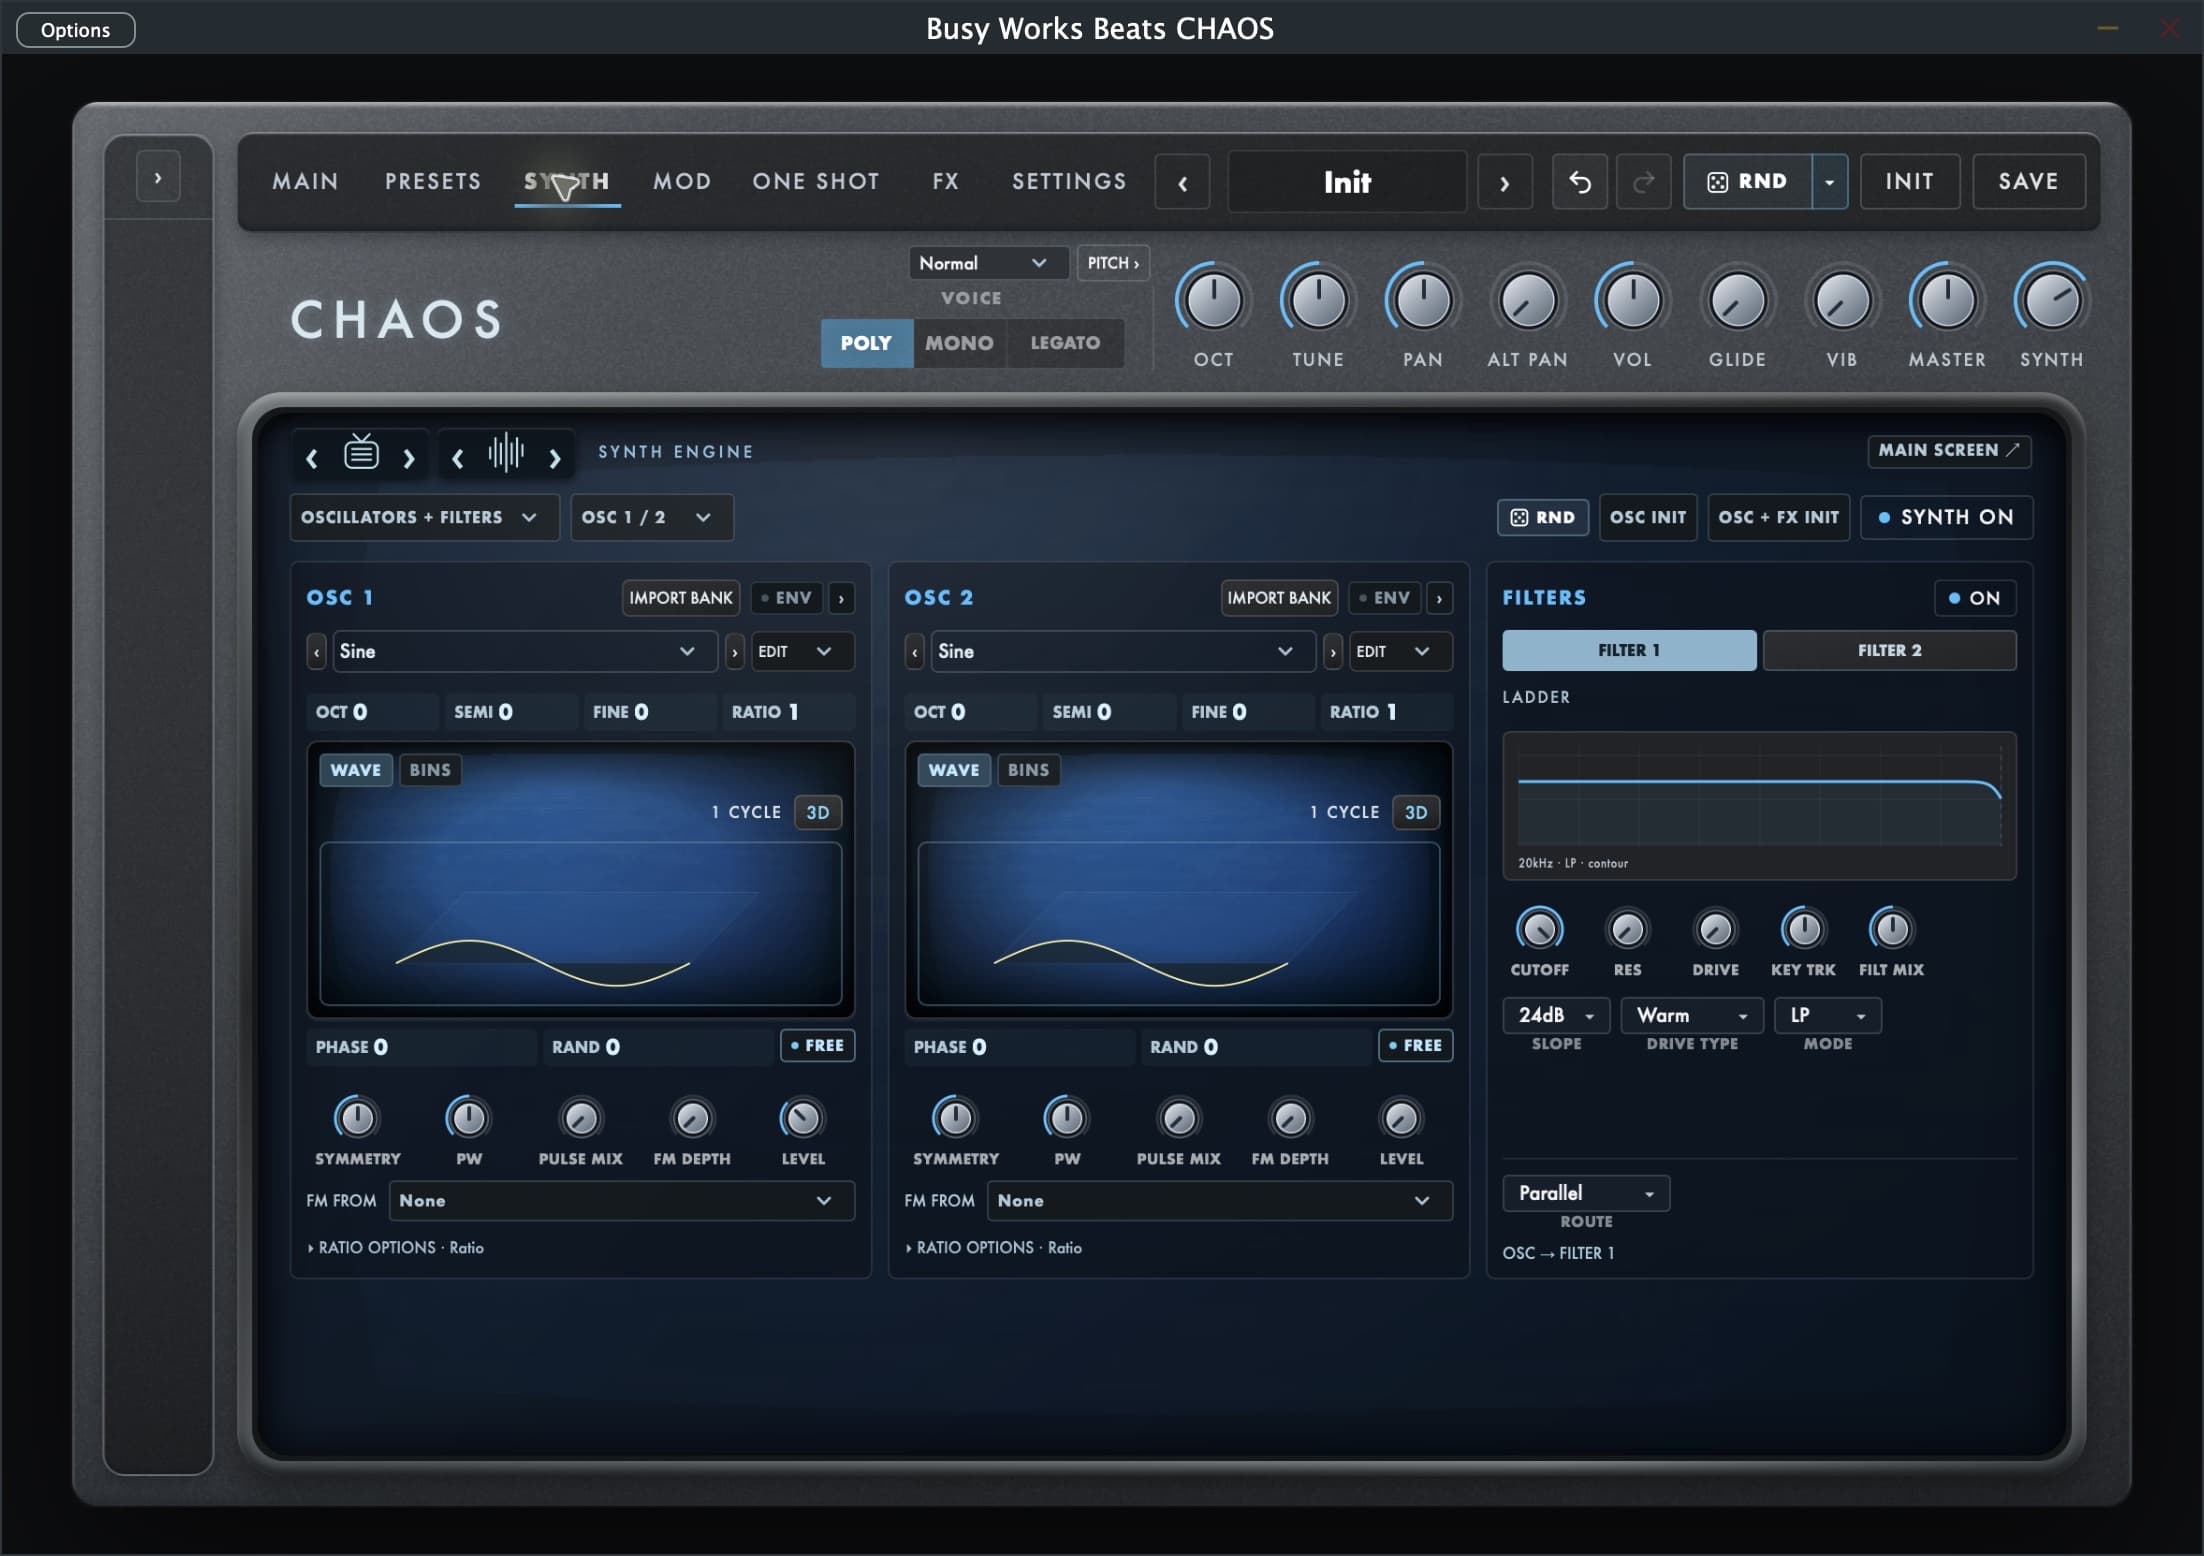Select next OSC 2 waveform arrow
The height and width of the screenshot is (1556, 2204).
(1333, 652)
